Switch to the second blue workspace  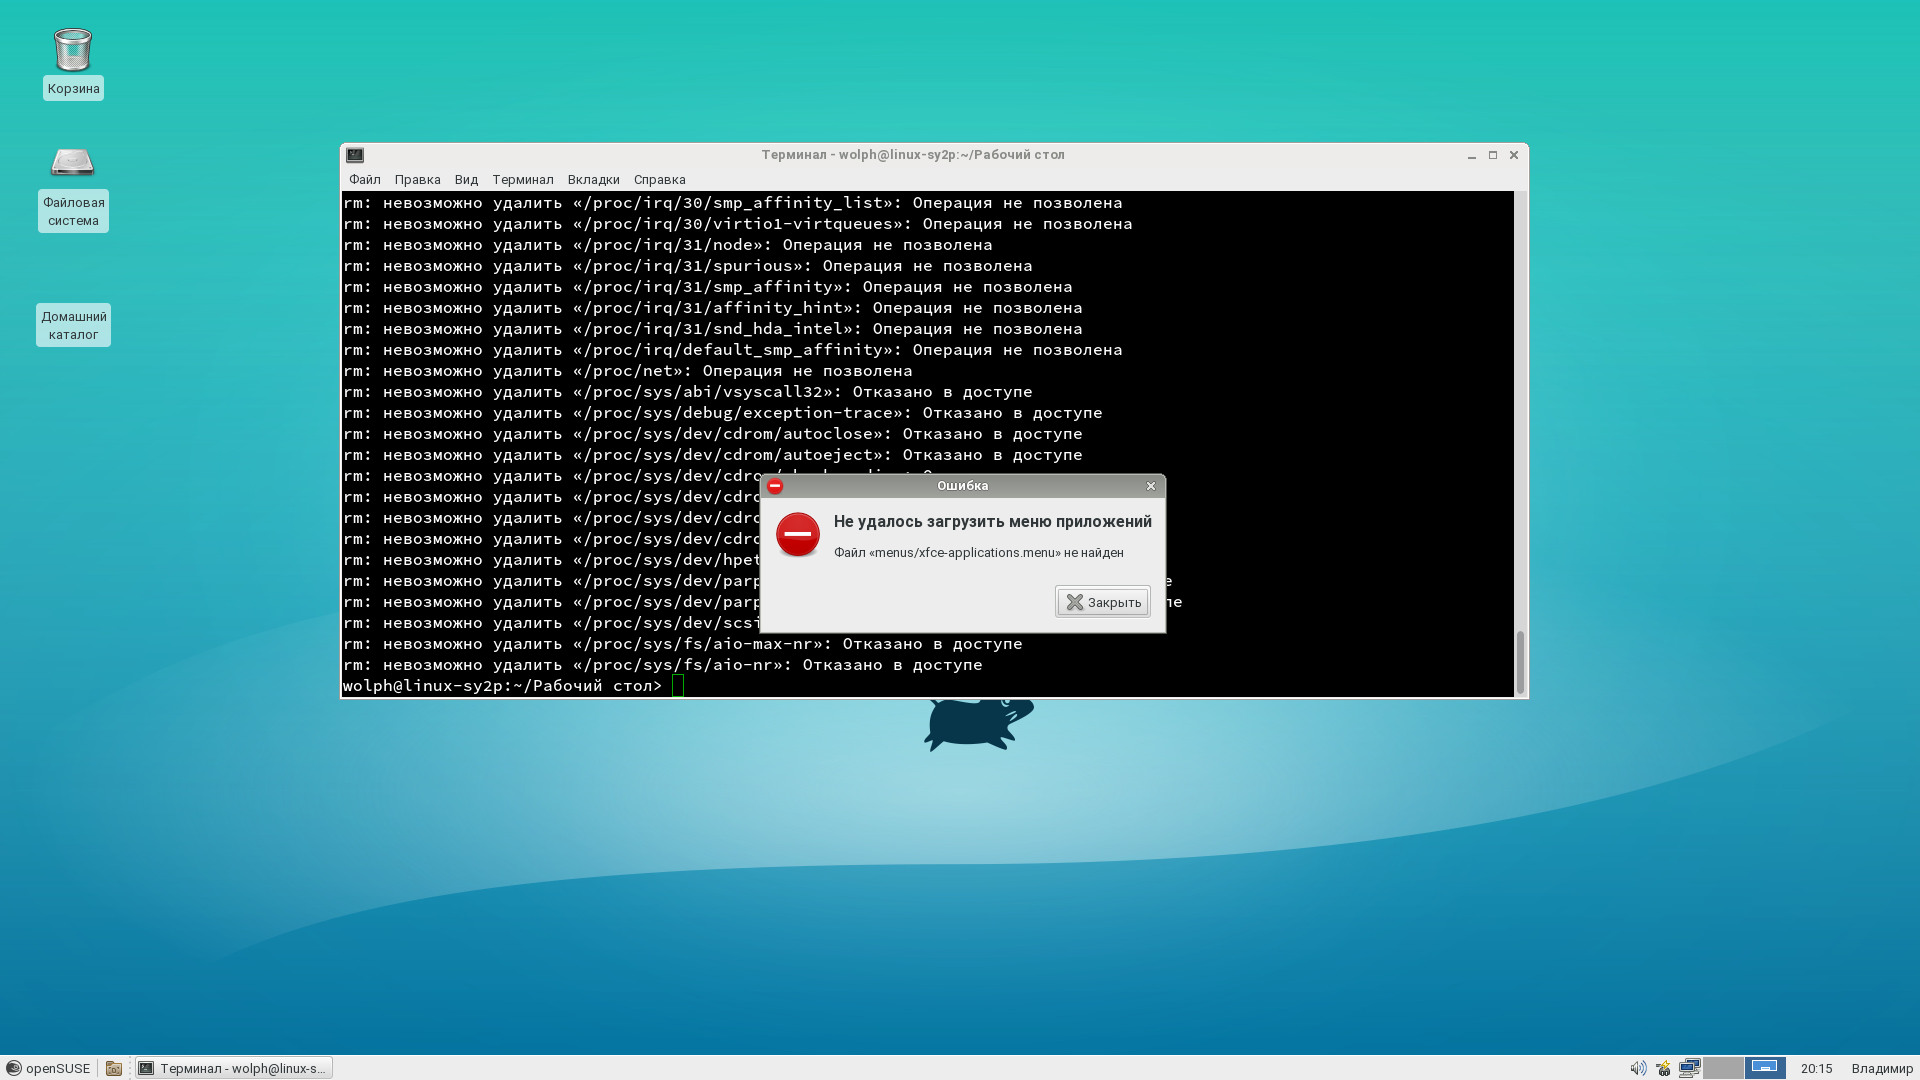pos(1765,1068)
